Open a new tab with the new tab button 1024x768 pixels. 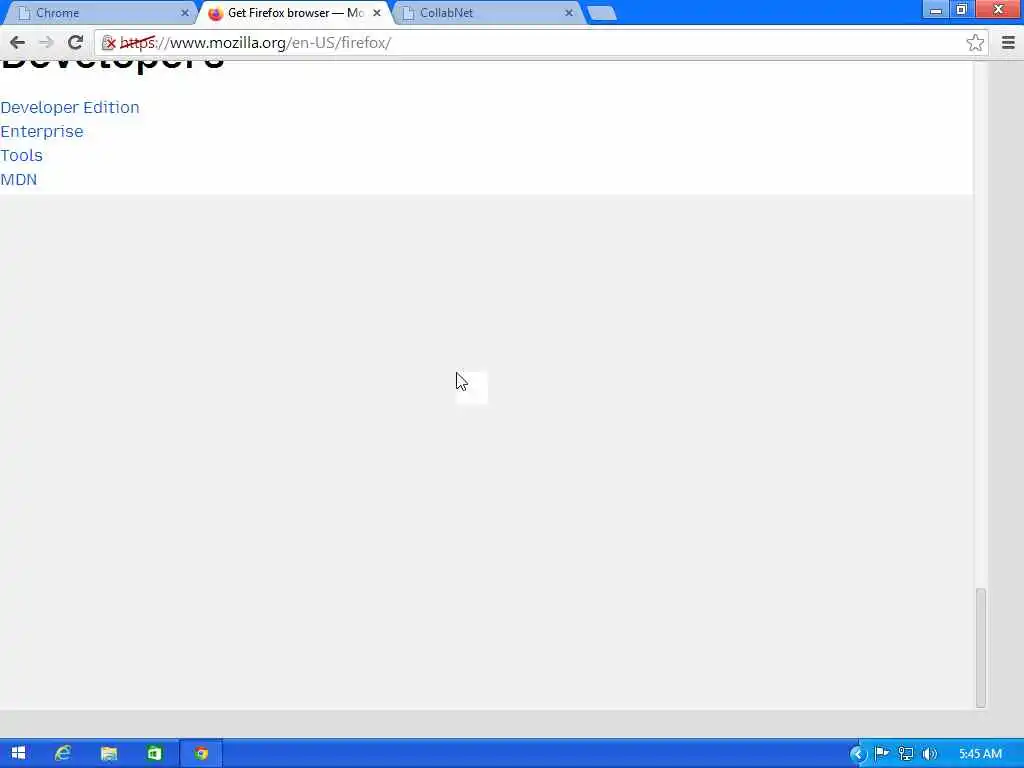point(601,13)
